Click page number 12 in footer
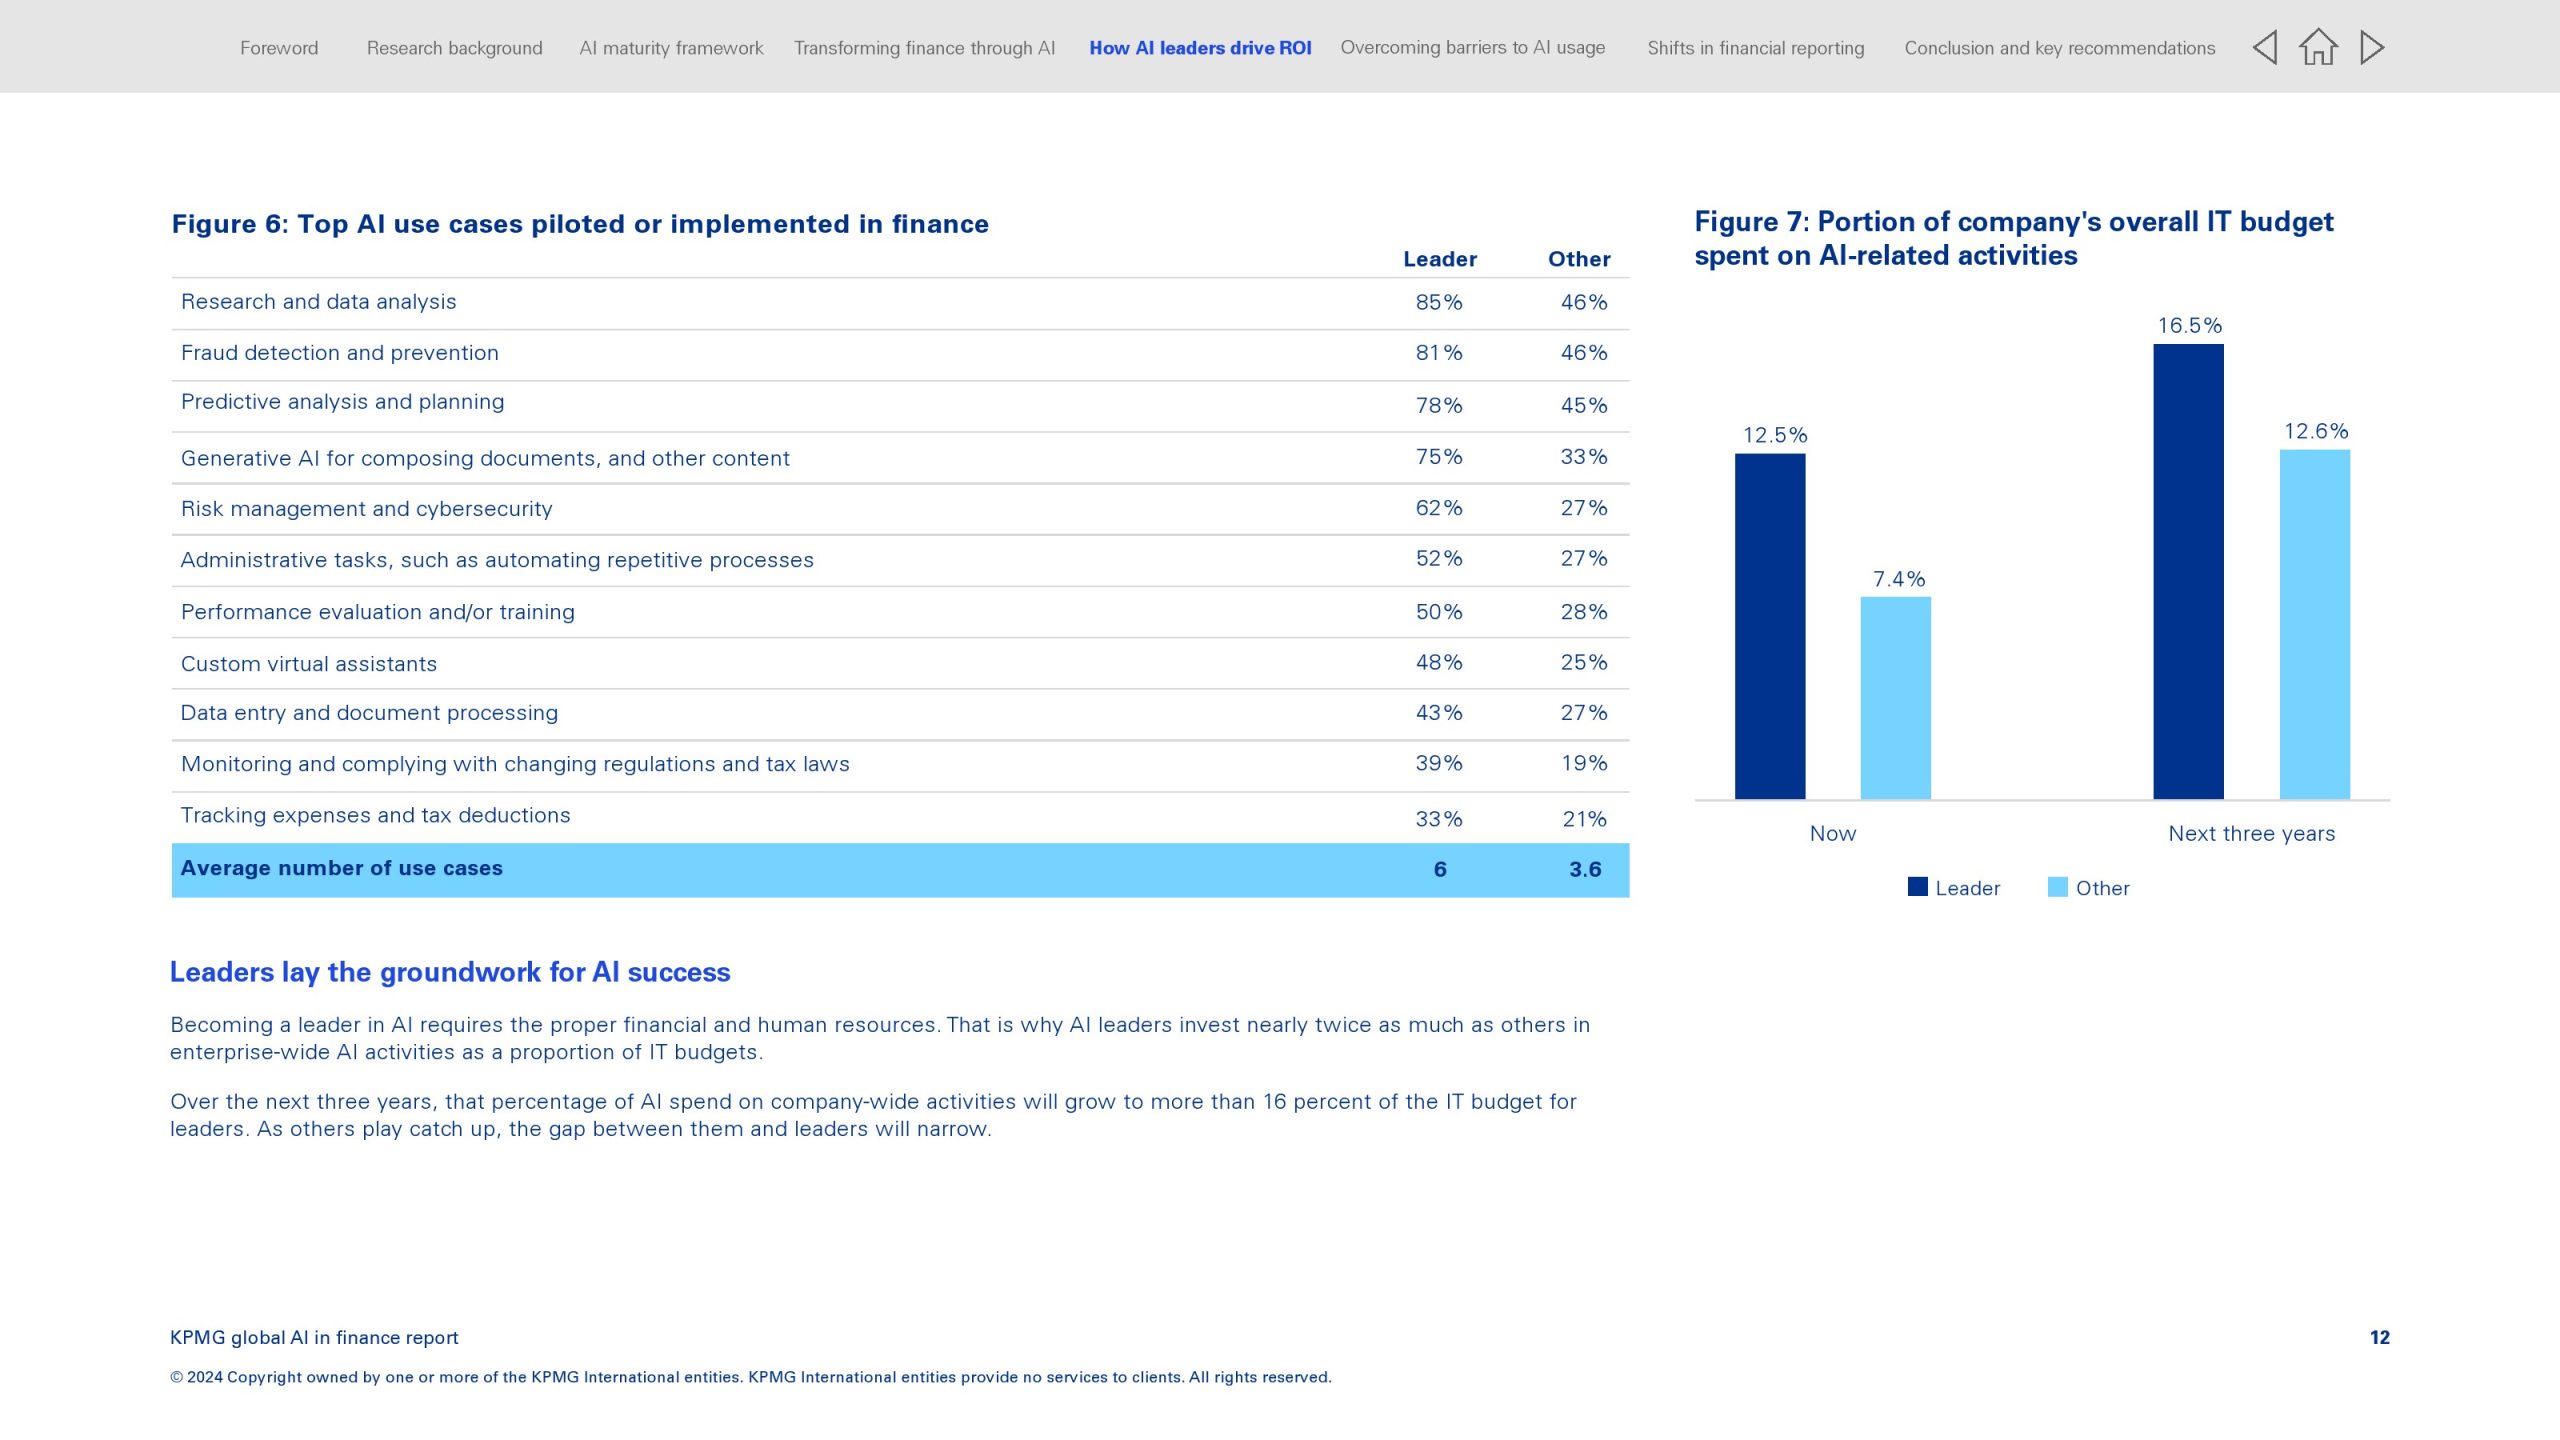This screenshot has width=2560, height=1440. click(2379, 1337)
